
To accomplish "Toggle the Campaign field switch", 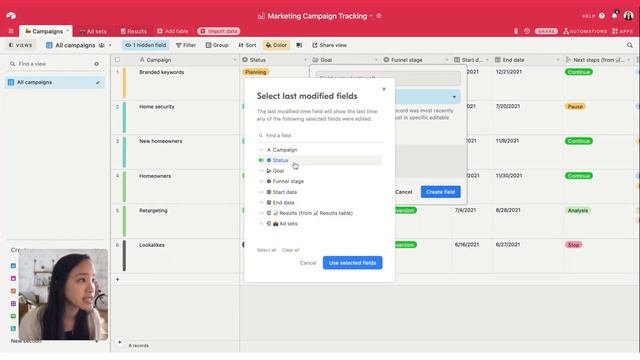I will click(261, 150).
